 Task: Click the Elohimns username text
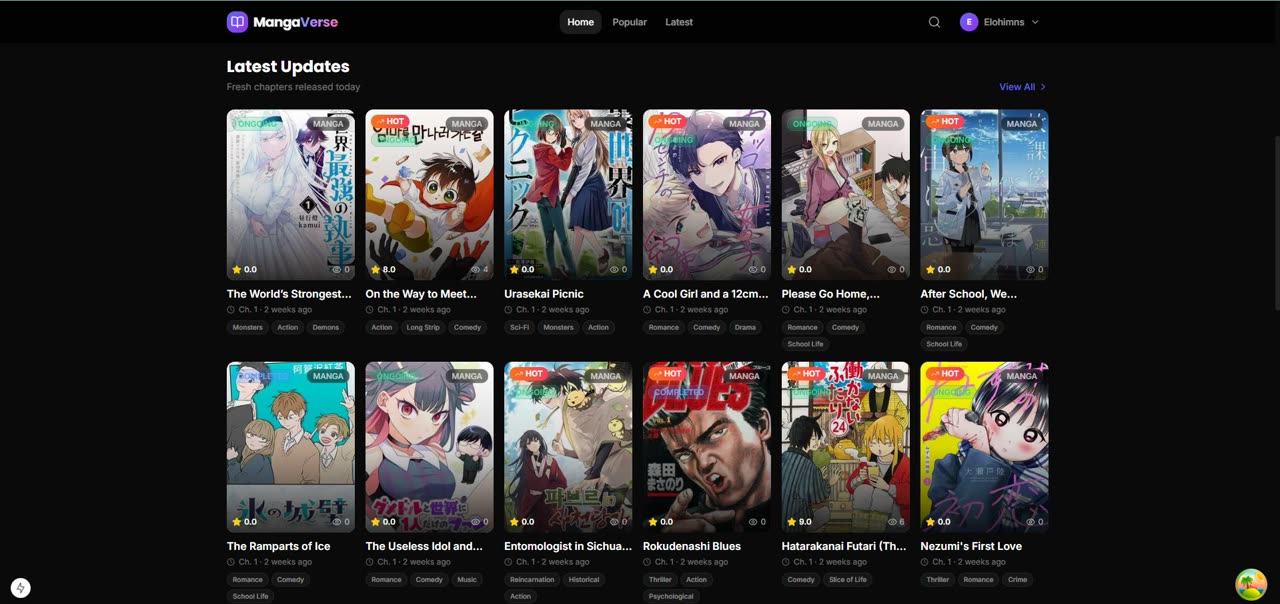(1004, 22)
